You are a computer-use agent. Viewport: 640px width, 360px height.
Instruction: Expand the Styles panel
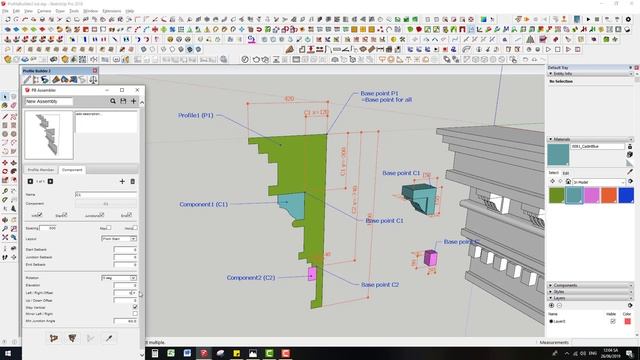590,292
